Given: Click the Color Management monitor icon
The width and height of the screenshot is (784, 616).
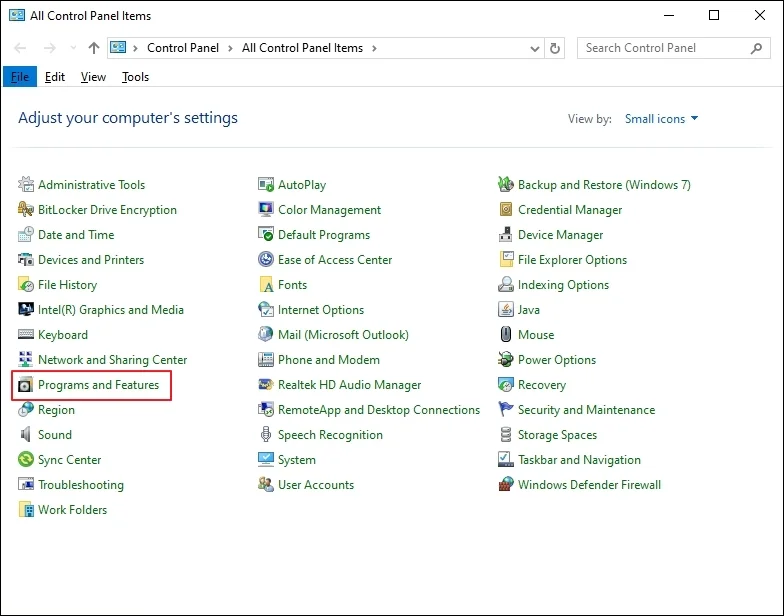Looking at the screenshot, I should [266, 210].
